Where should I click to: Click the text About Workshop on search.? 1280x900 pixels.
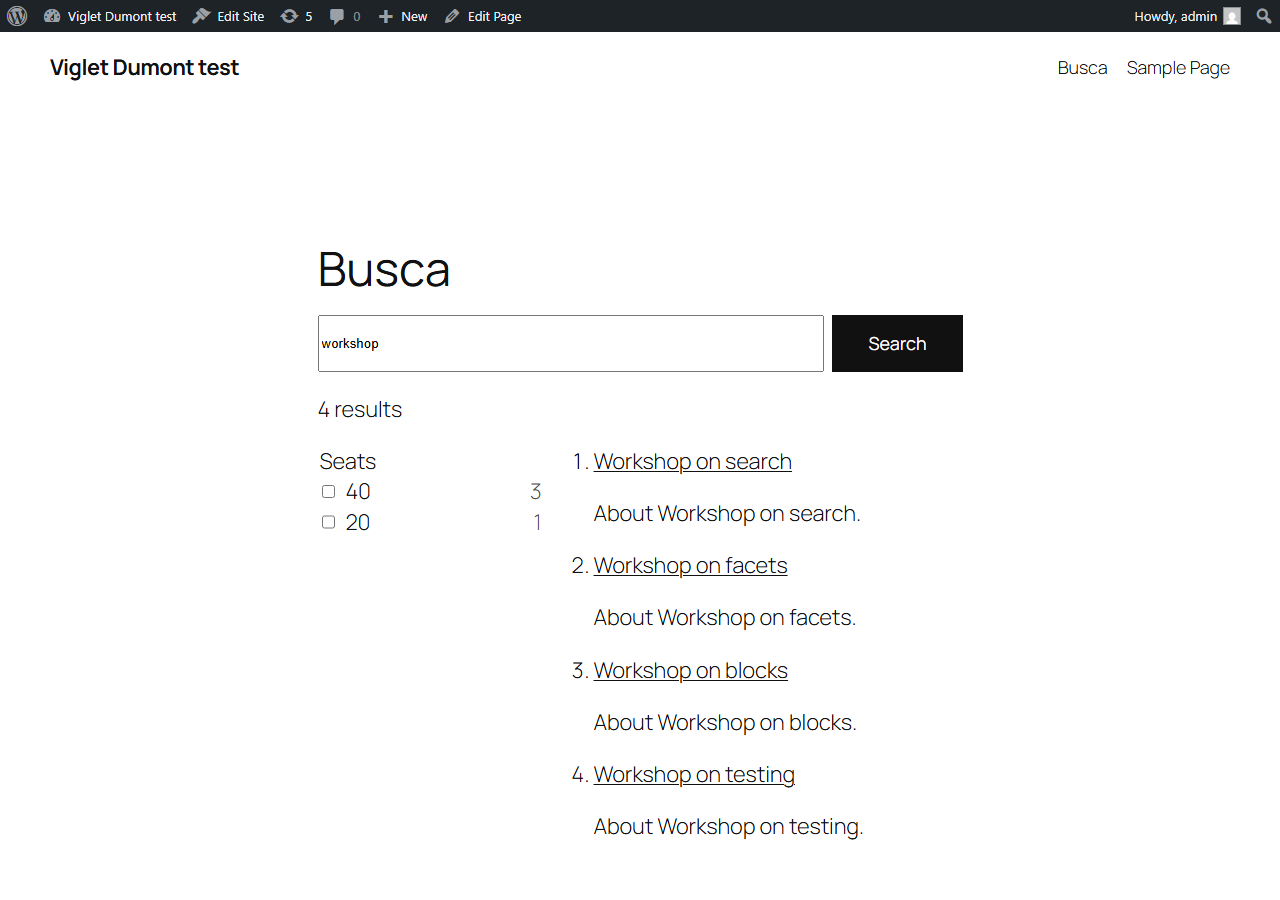(727, 514)
